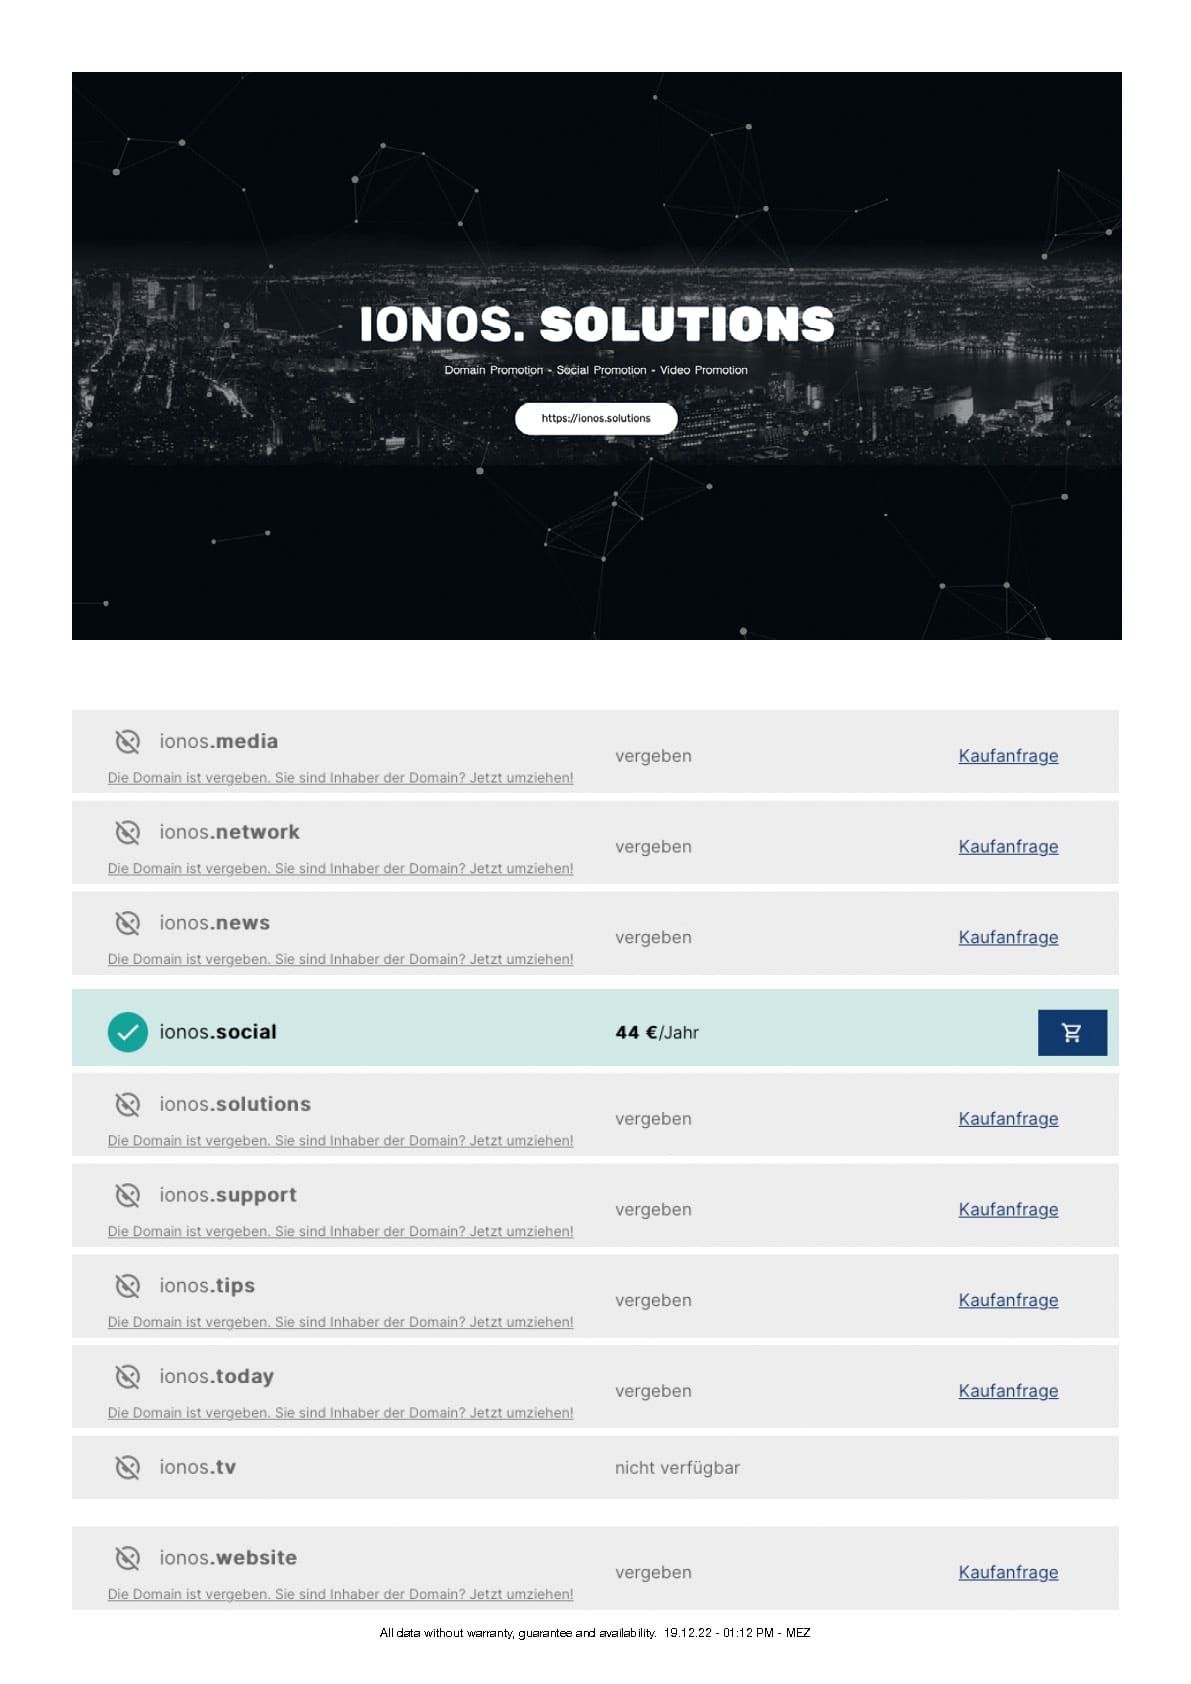The image size is (1191, 1684).
Task: Follow the Kaufanfrage link for ionos.tips
Action: point(1008,1300)
